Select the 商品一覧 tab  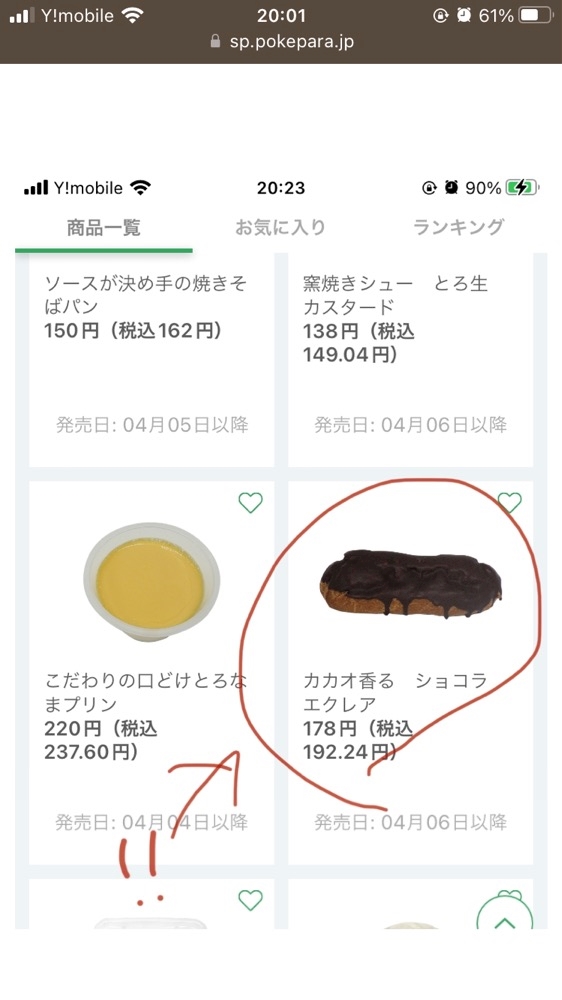[x=104, y=228]
